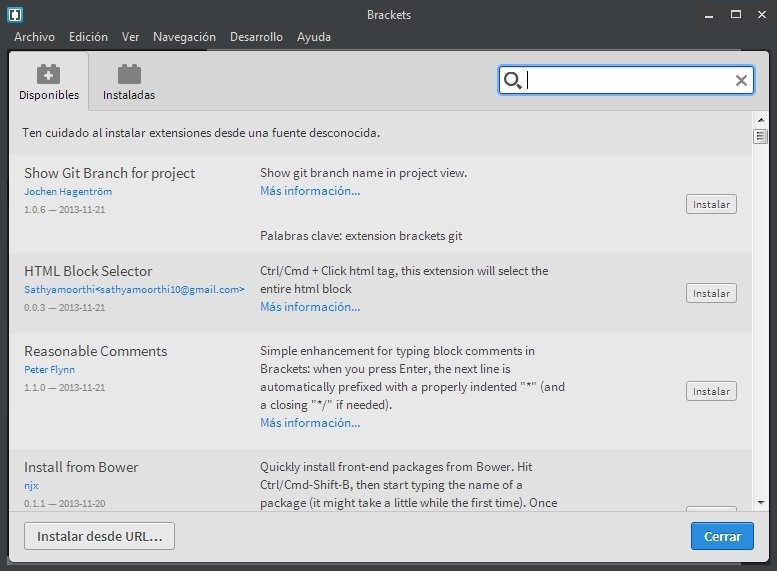Click Instalar desde URL button
Image resolution: width=777 pixels, height=571 pixels.
(x=100, y=536)
